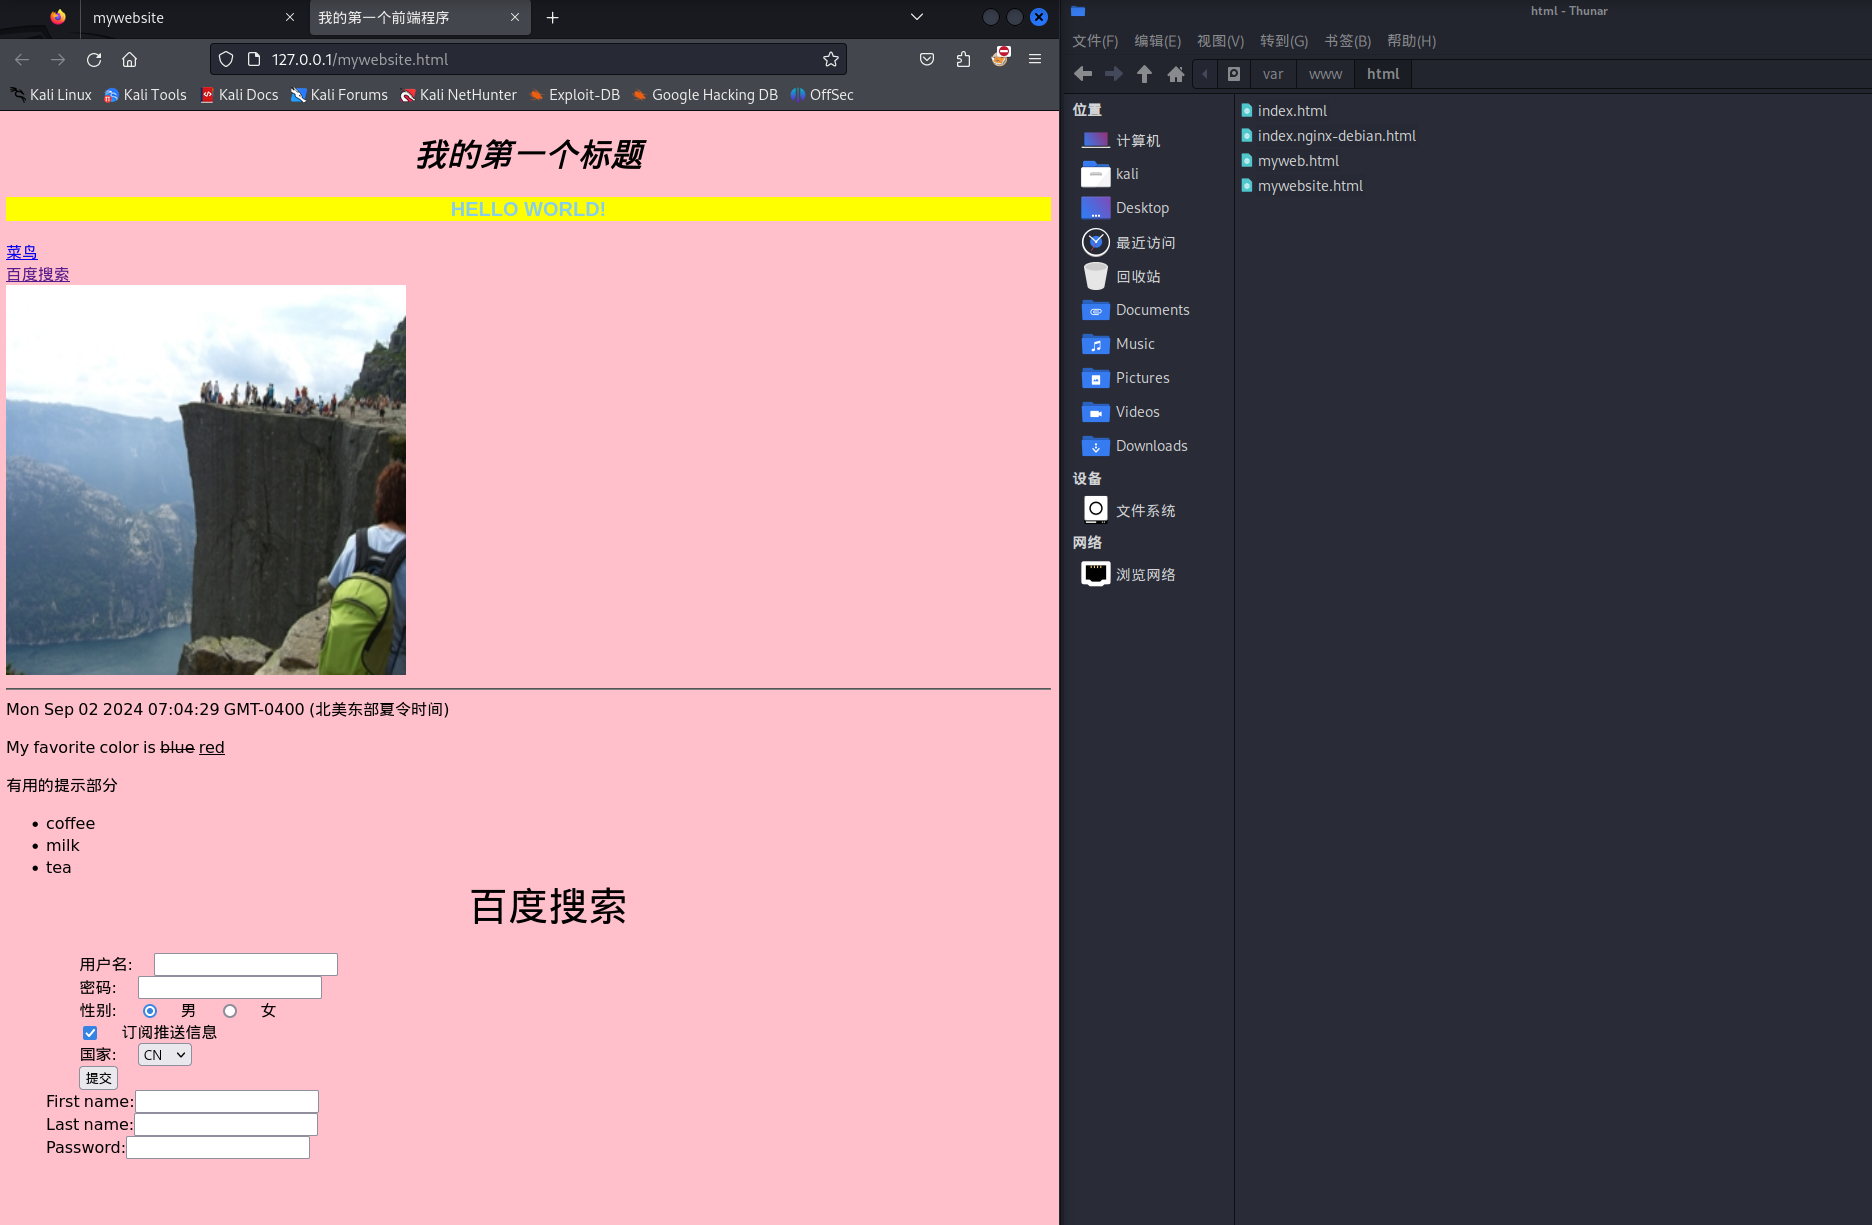Follow the 百度搜索 hyperlink
1872x1225 pixels.
[x=38, y=274]
